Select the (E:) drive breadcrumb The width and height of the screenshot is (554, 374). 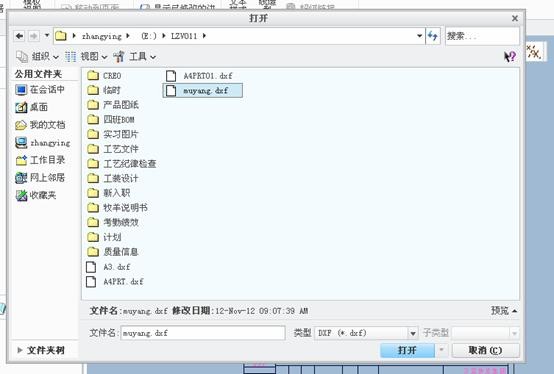[148, 36]
